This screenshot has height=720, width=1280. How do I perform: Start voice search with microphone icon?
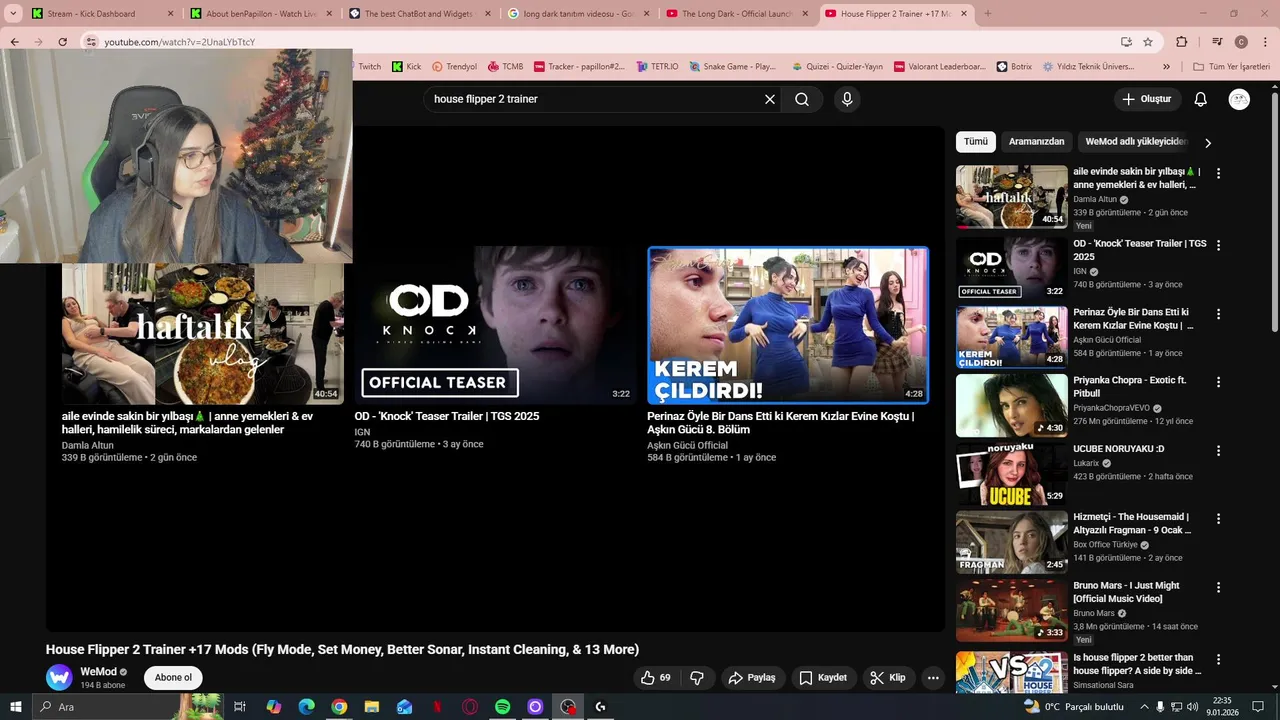tap(847, 99)
